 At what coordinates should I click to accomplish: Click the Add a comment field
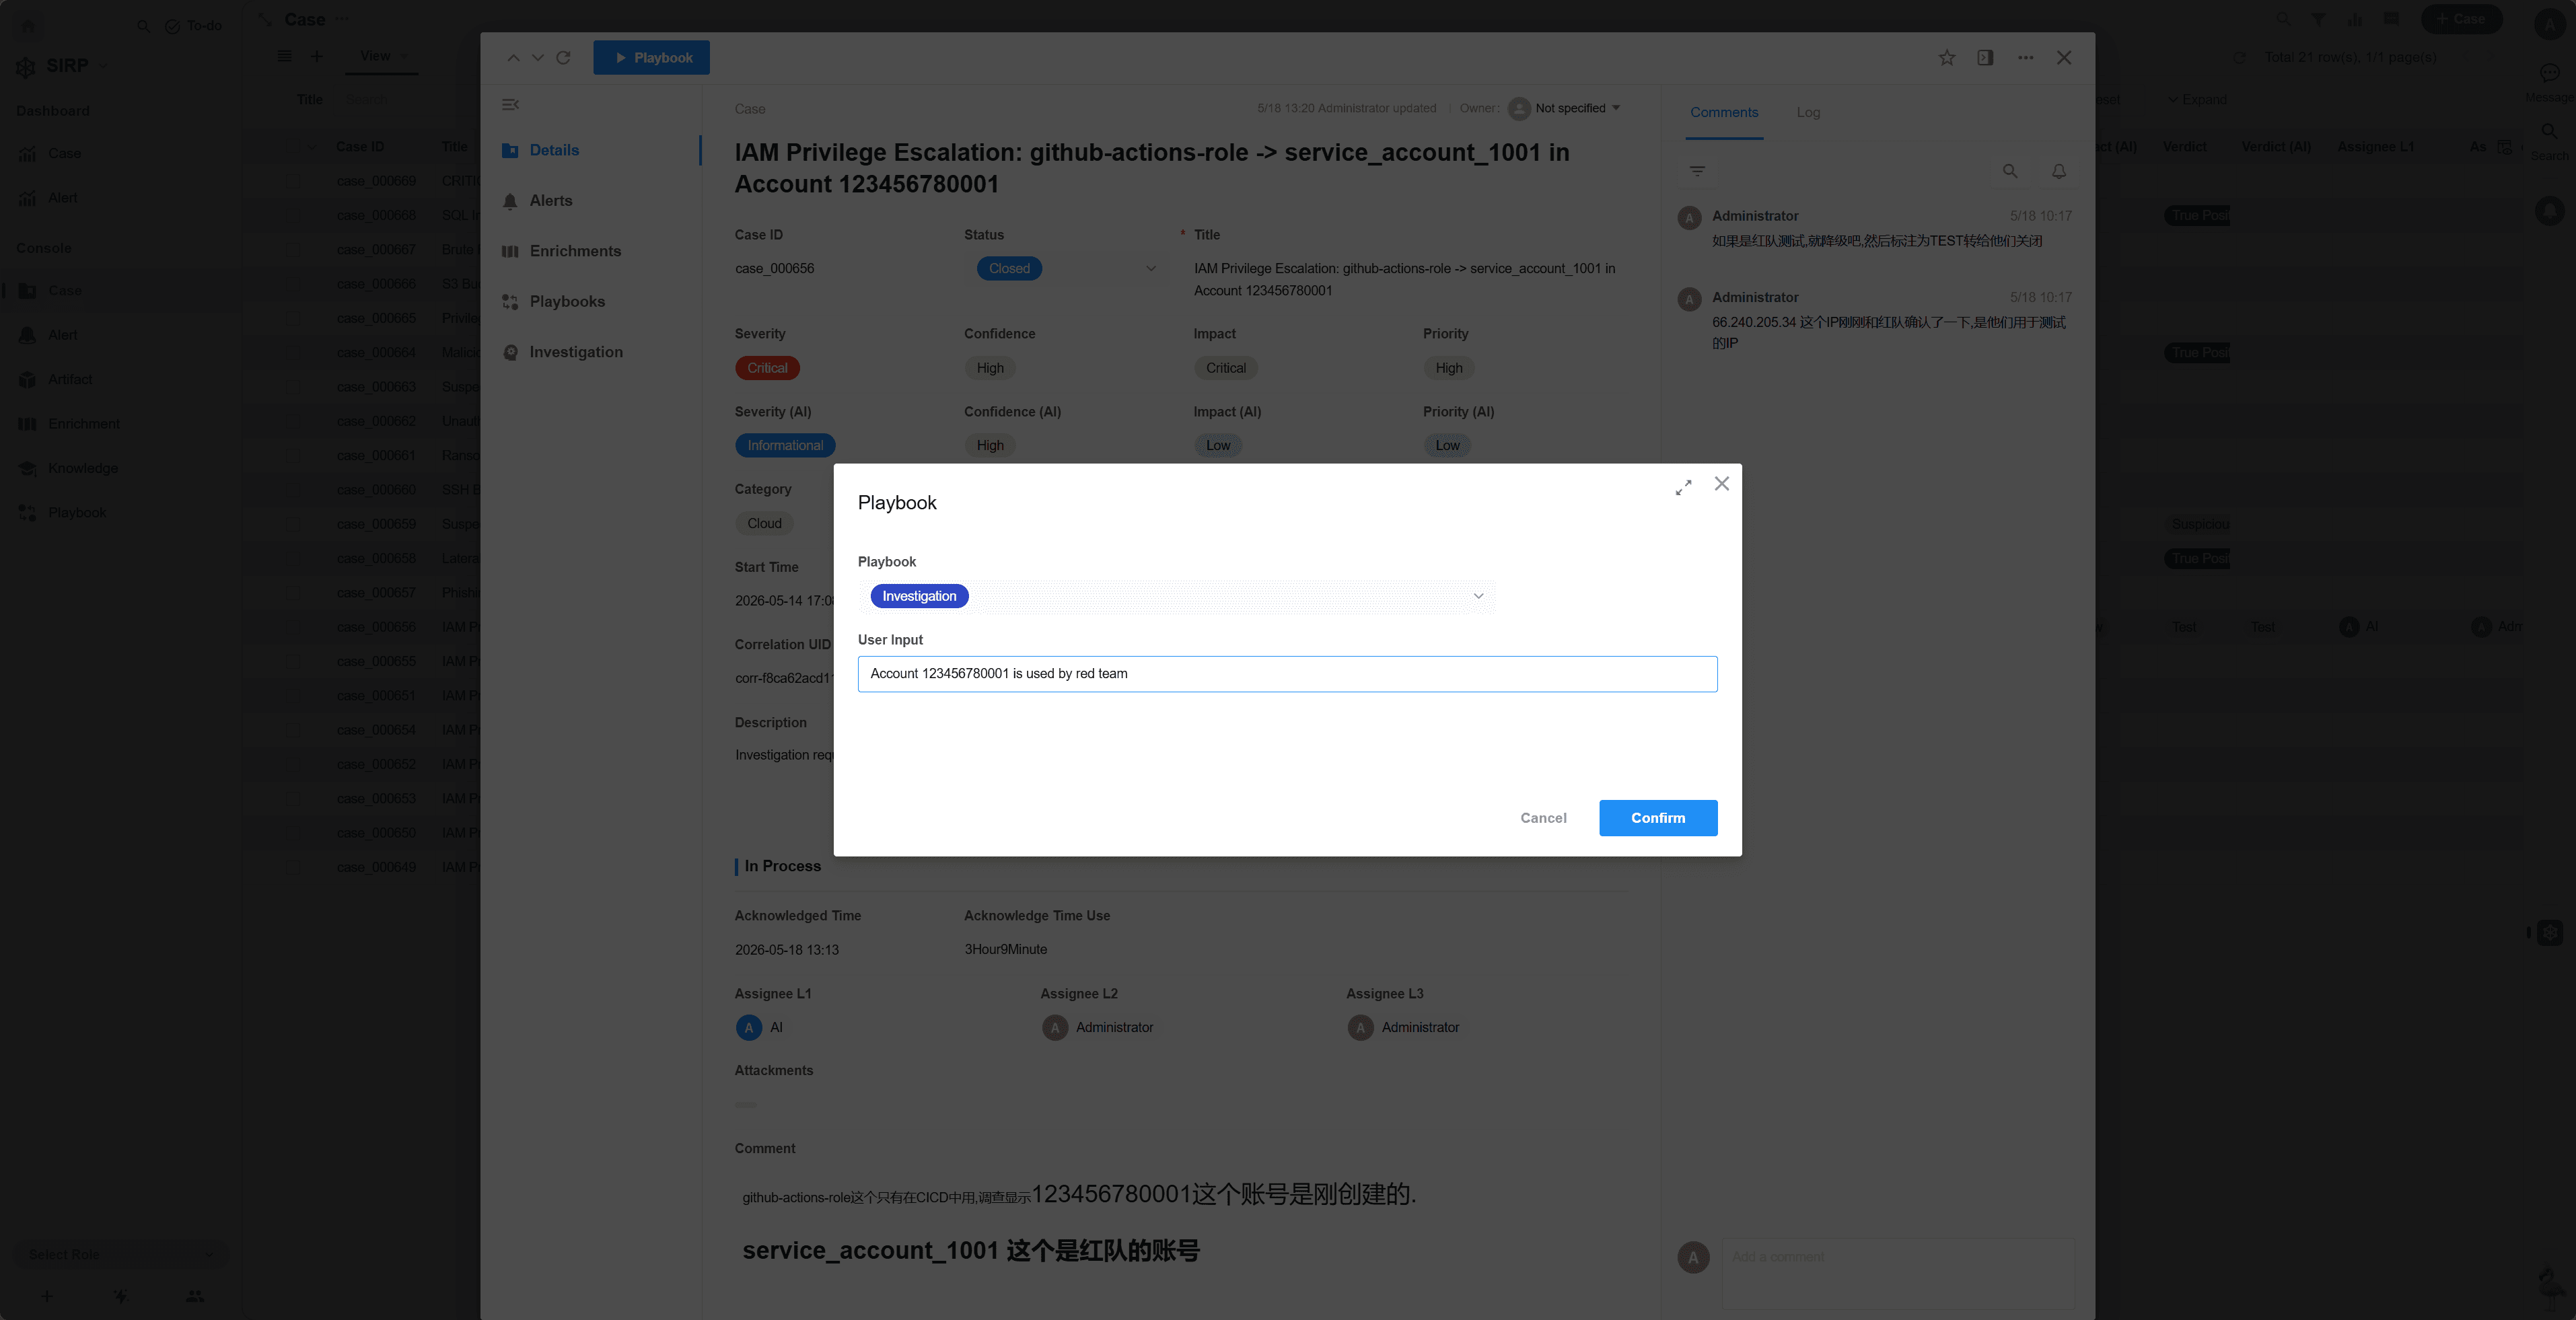1897,1274
